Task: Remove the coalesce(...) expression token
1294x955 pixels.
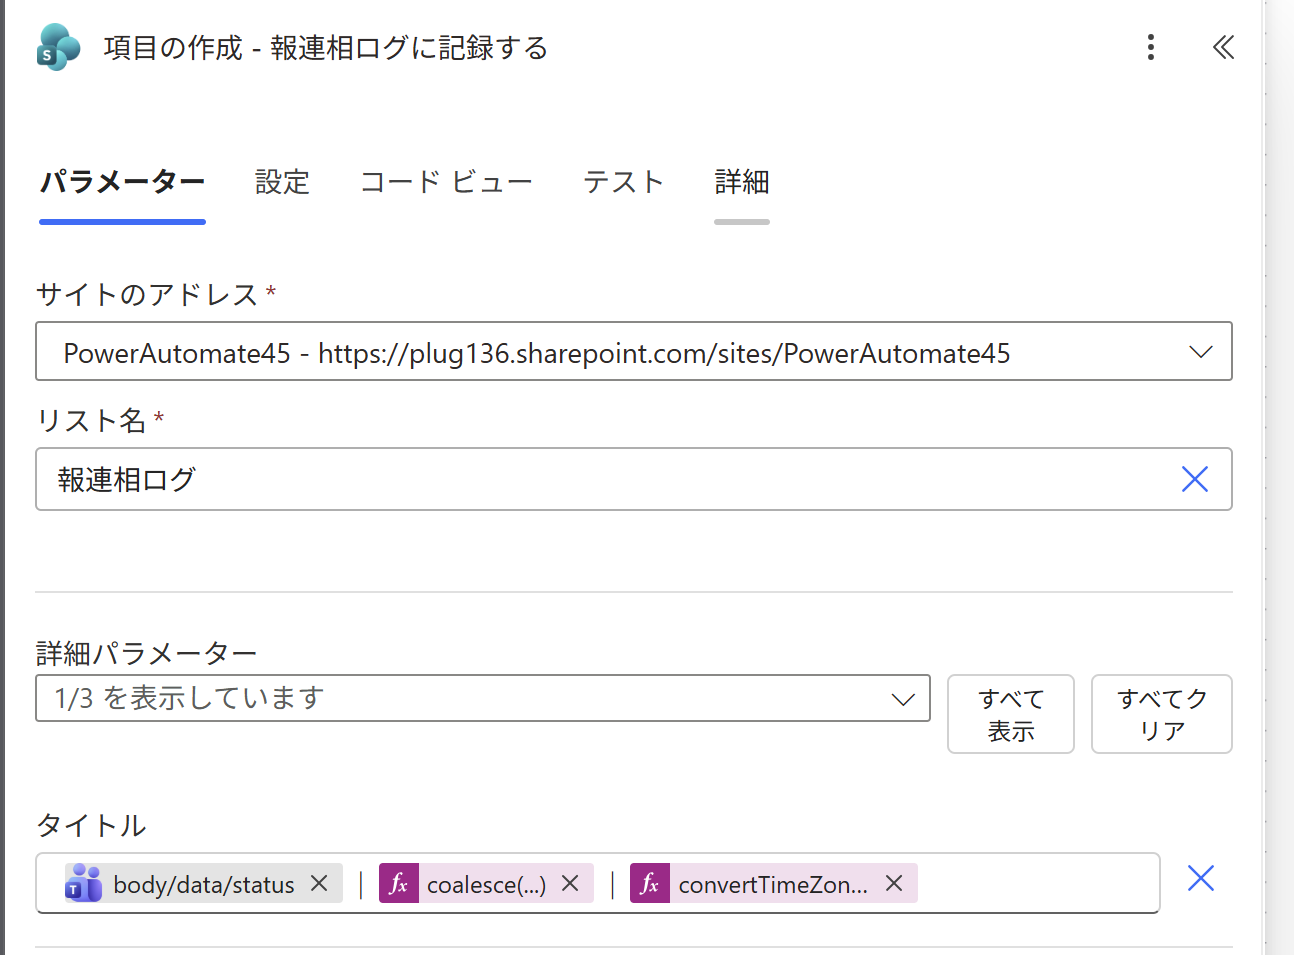Action: [570, 883]
